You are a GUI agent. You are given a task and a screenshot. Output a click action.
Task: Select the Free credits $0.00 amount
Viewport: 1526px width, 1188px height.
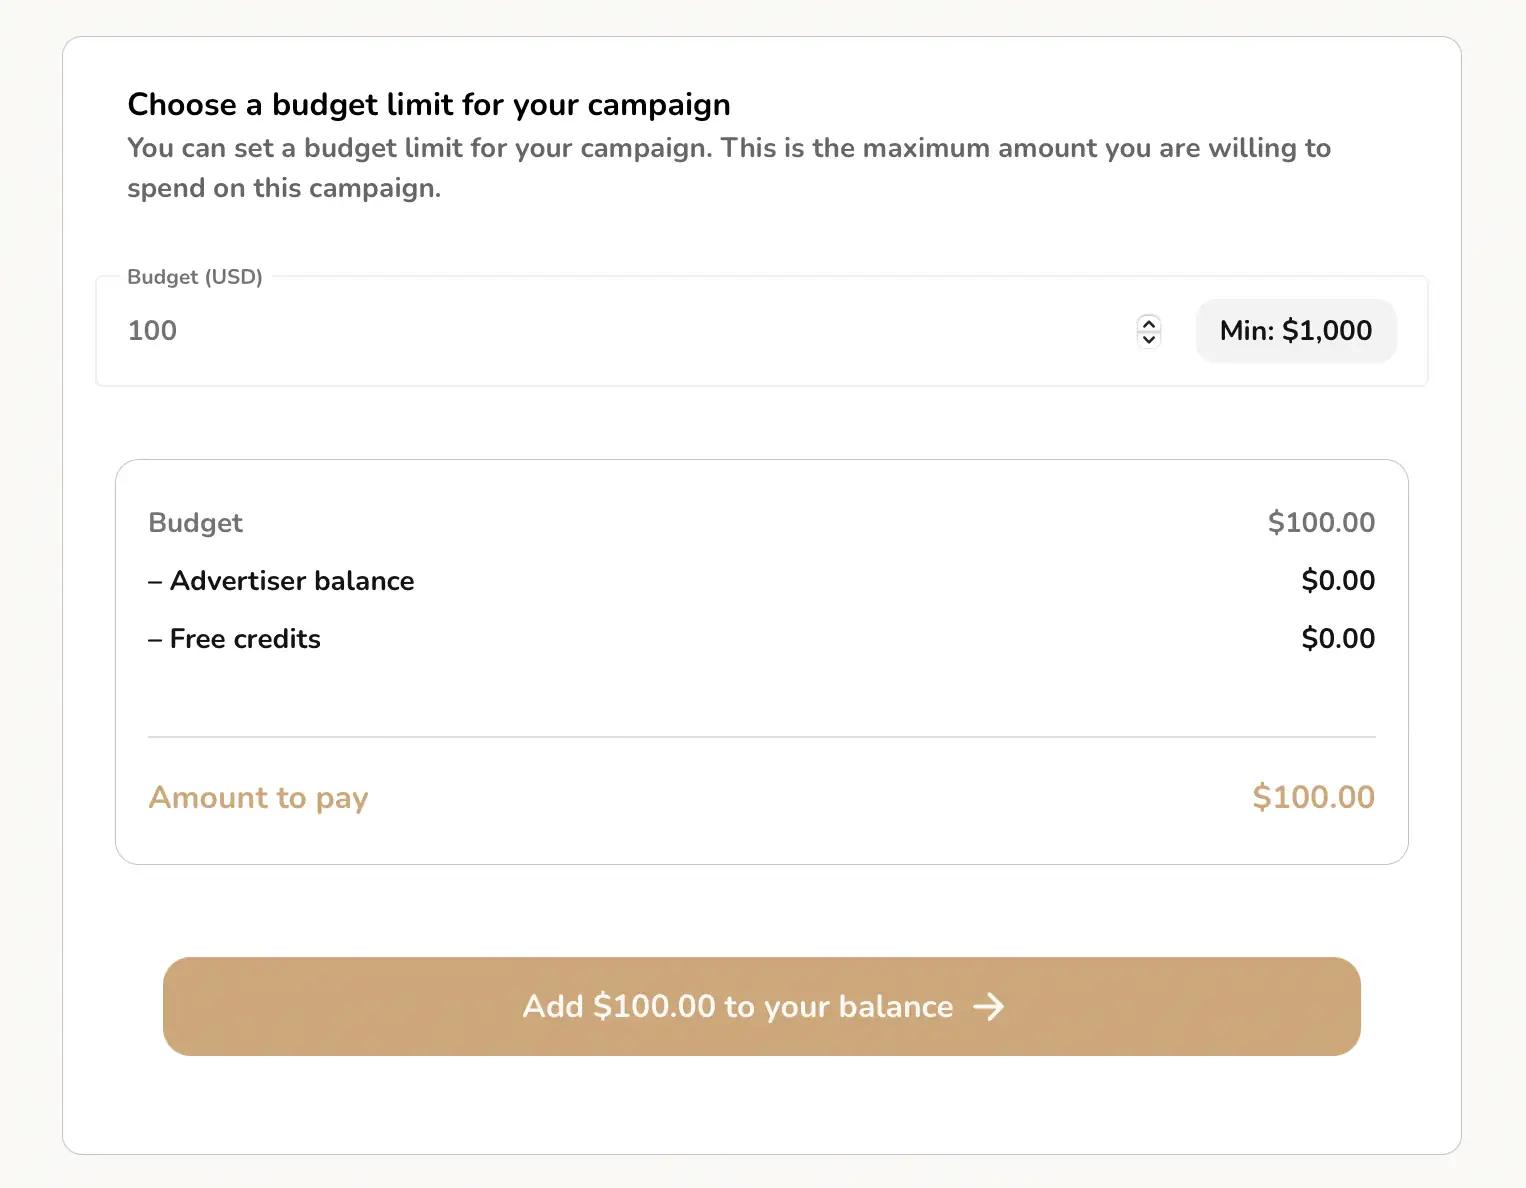[1338, 639]
